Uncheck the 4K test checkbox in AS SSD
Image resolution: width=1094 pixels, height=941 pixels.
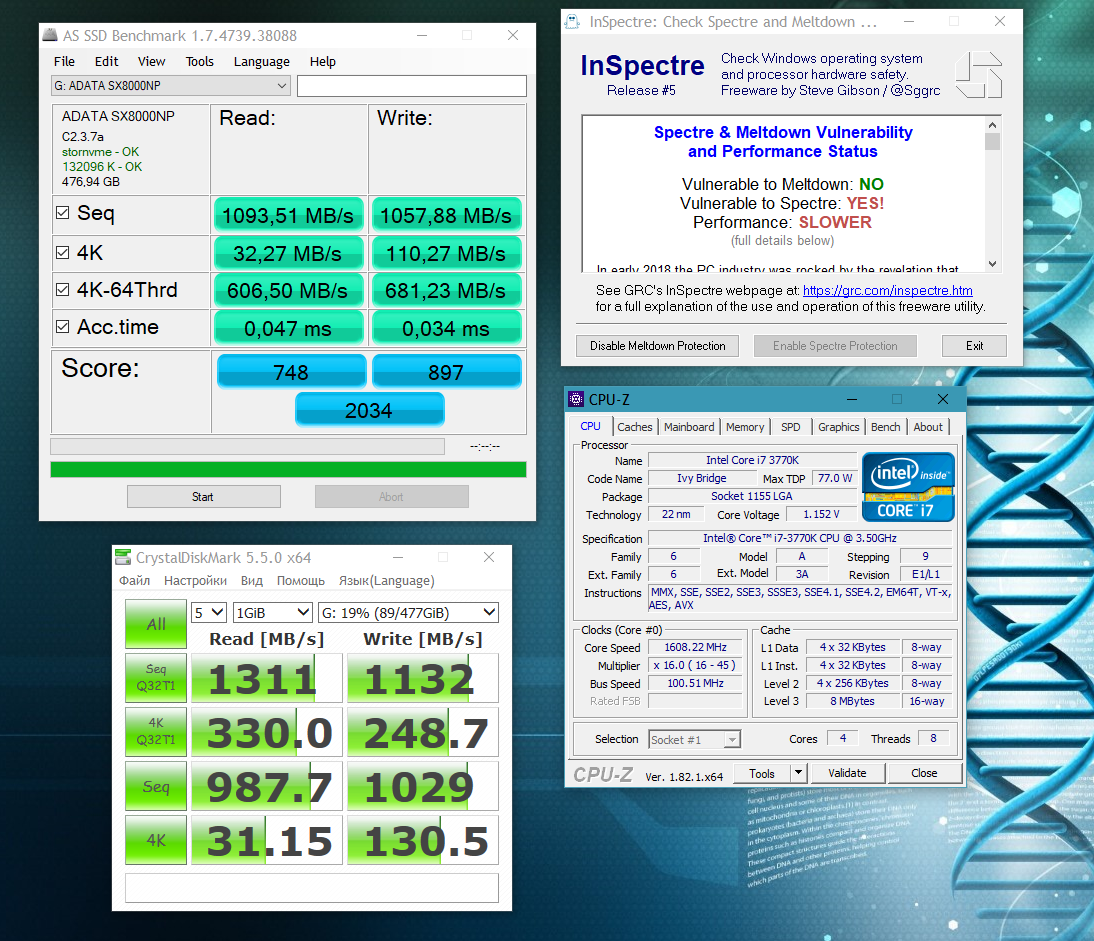63,253
